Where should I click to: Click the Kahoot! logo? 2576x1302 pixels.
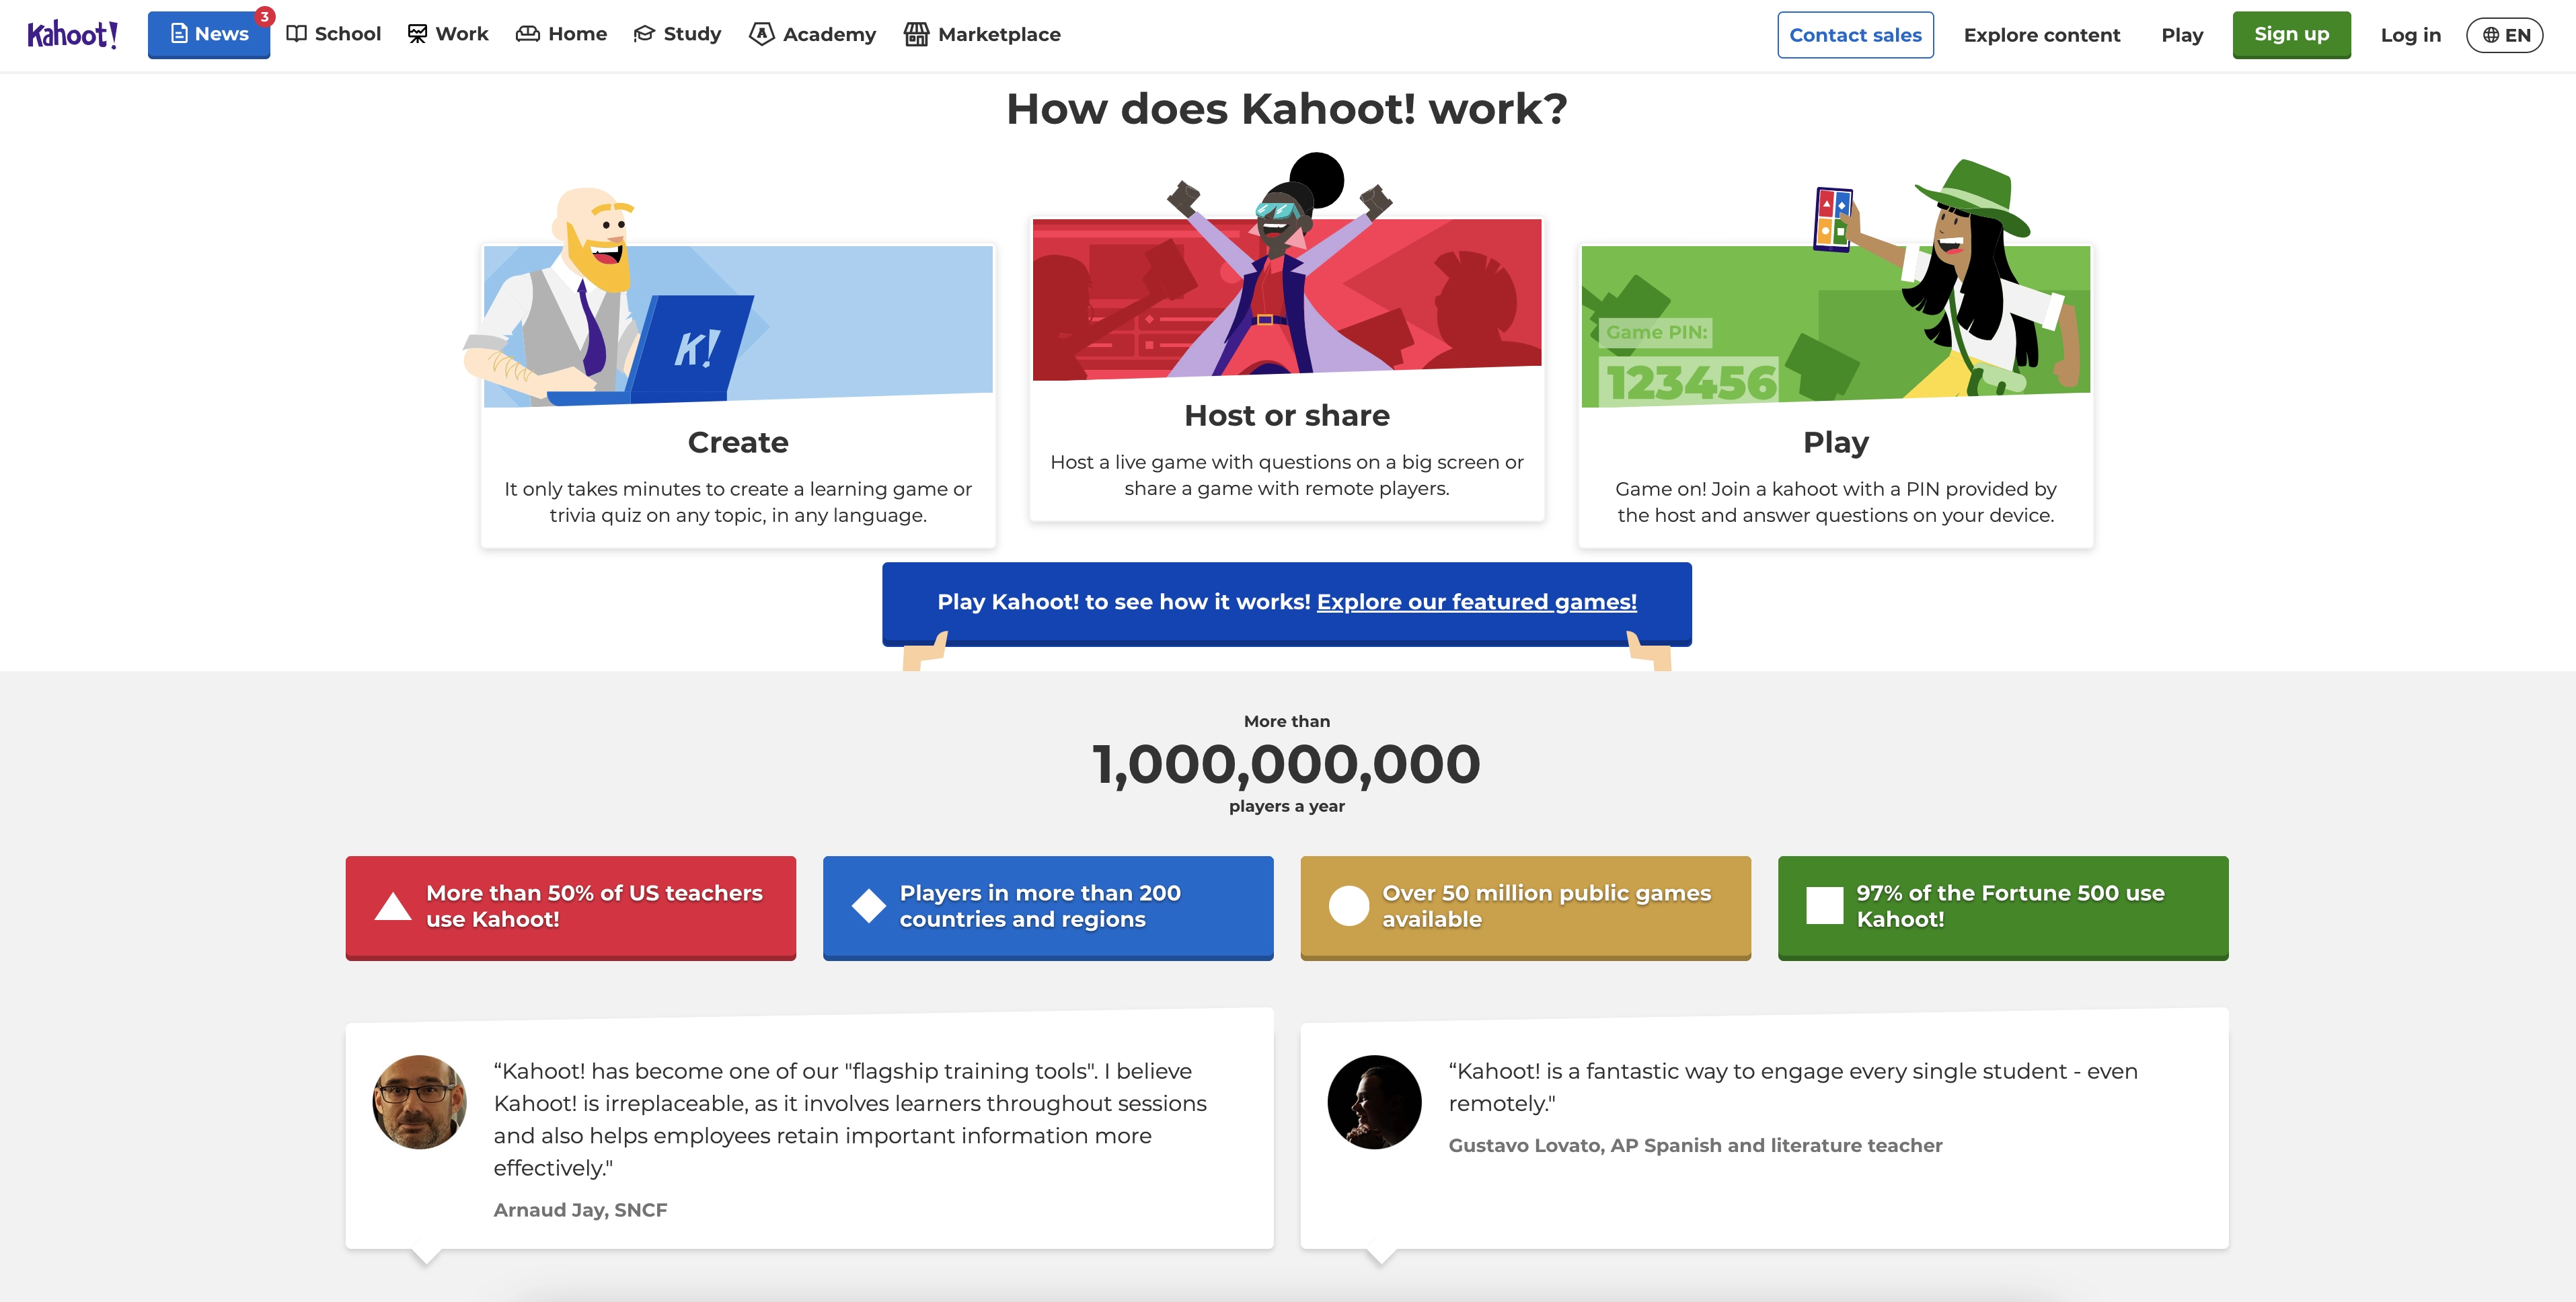[x=72, y=35]
